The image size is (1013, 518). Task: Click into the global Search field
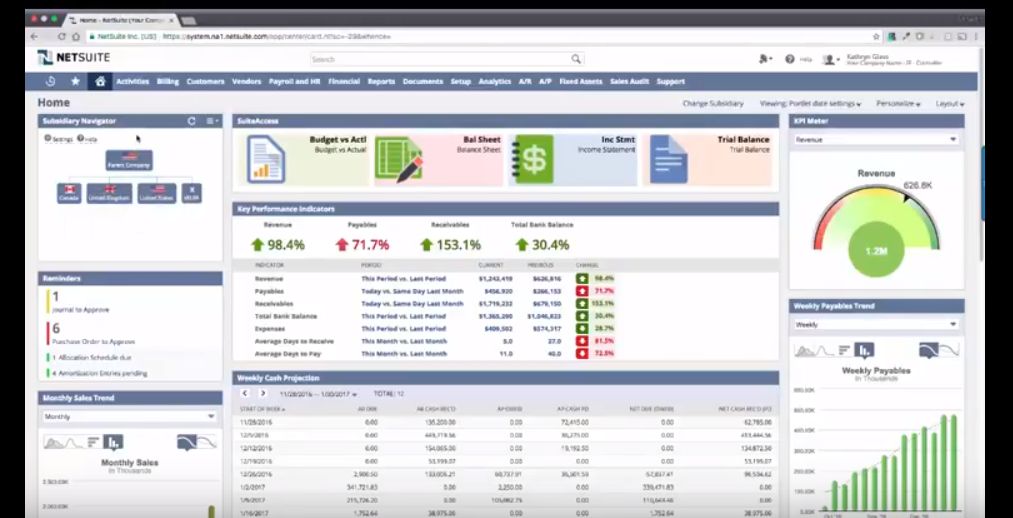pyautogui.click(x=440, y=59)
